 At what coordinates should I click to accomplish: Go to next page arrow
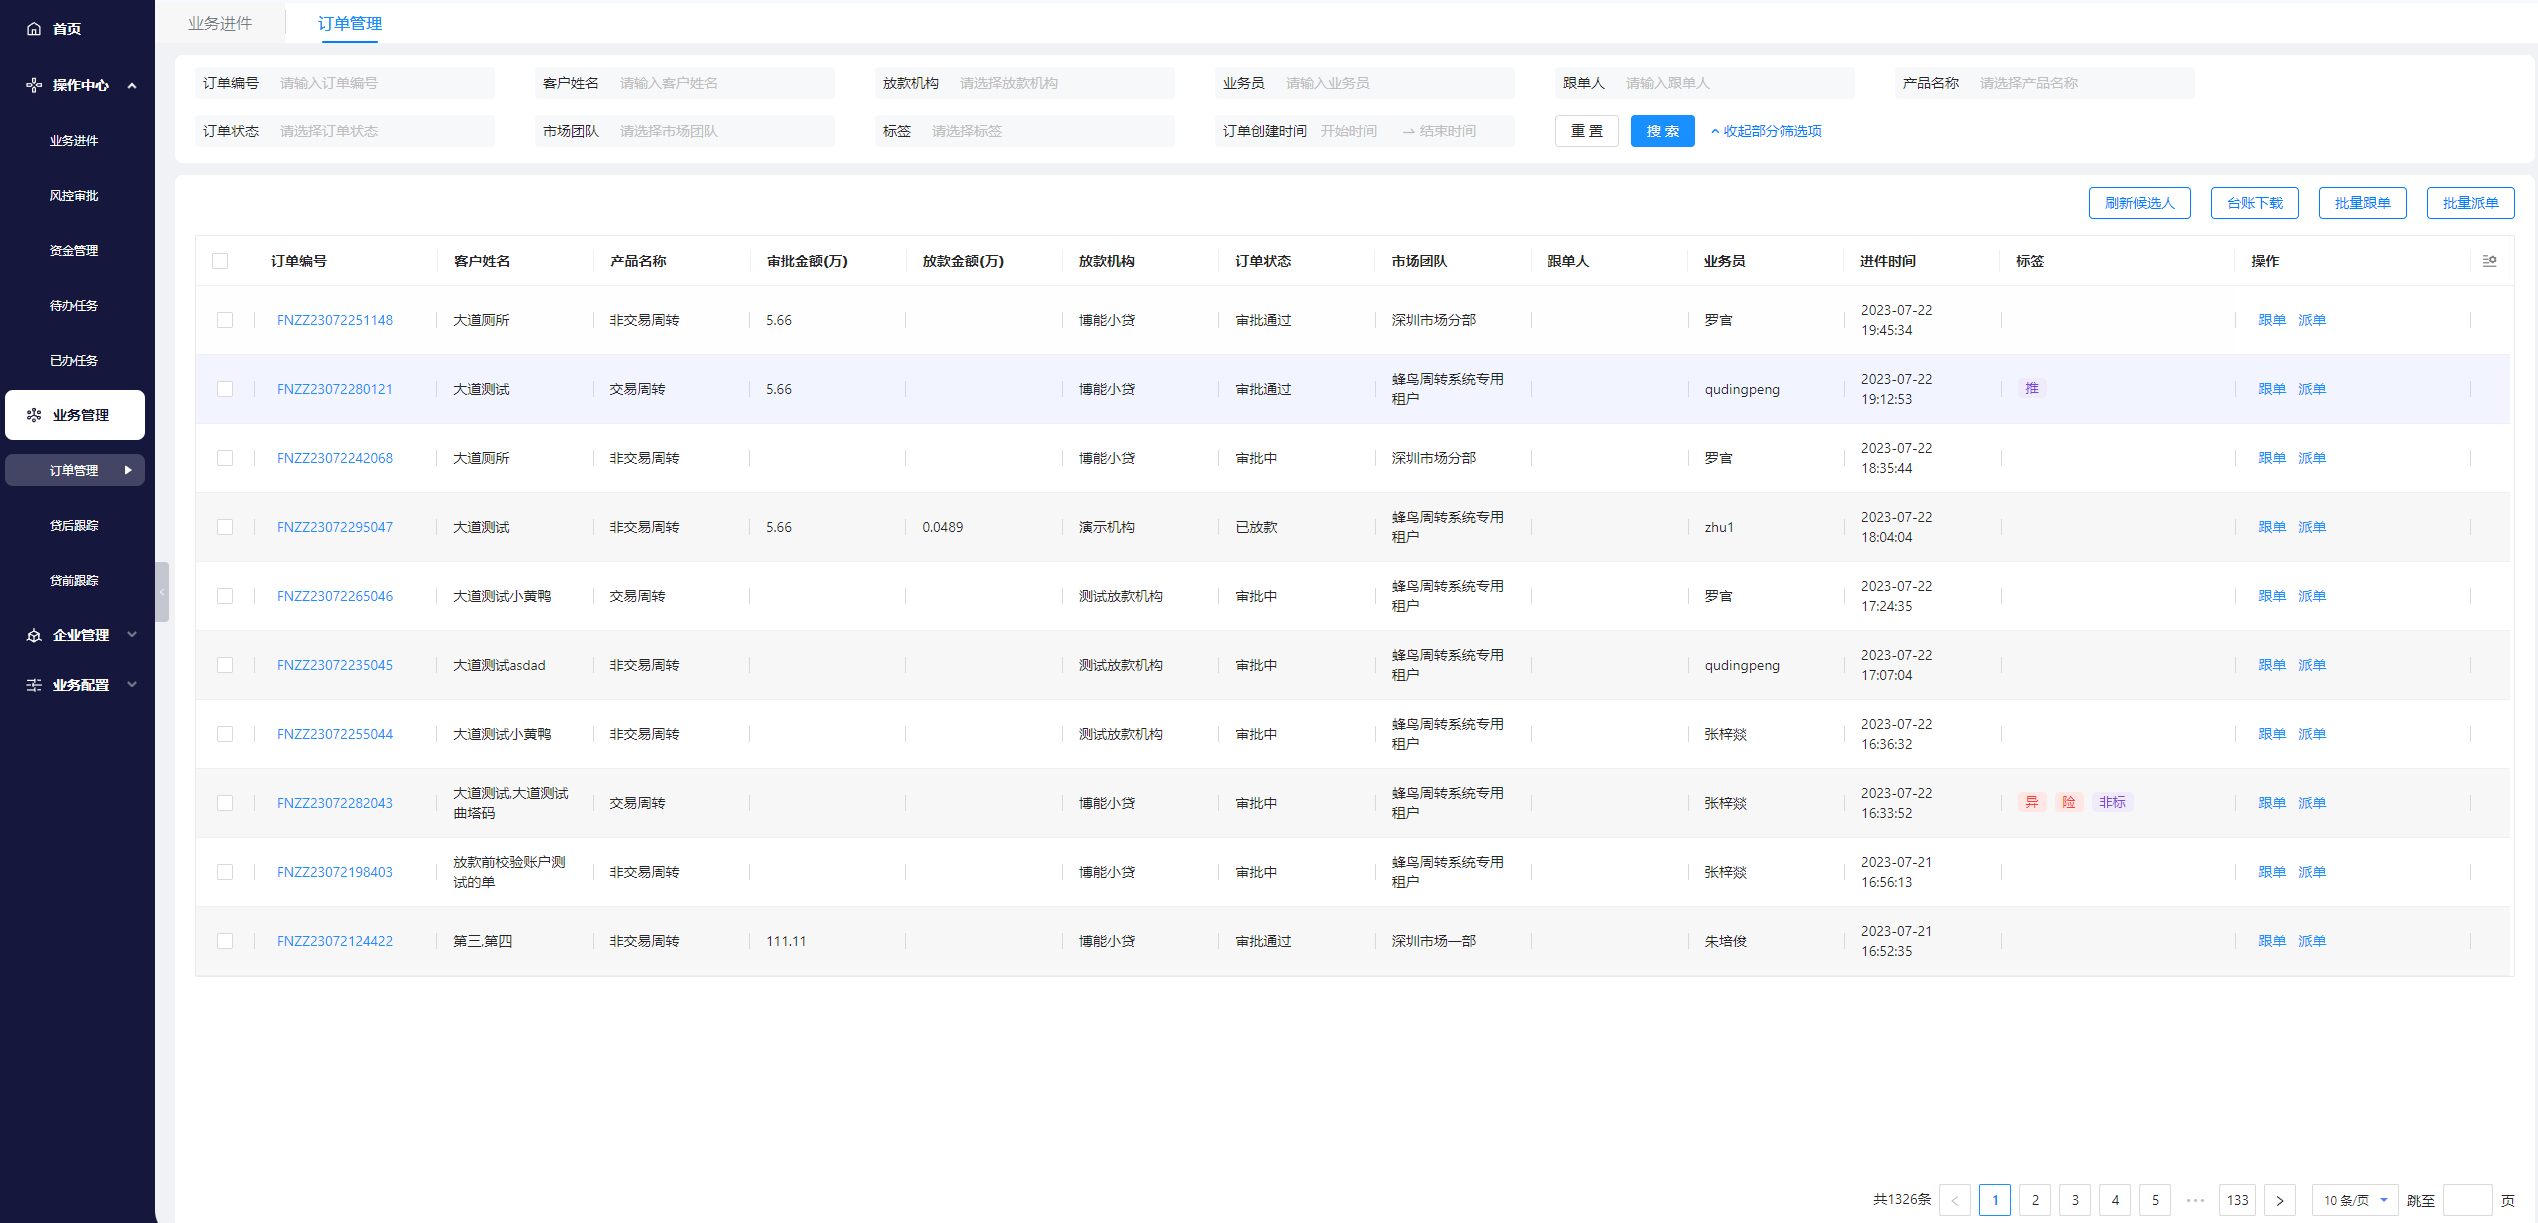tap(2280, 1200)
